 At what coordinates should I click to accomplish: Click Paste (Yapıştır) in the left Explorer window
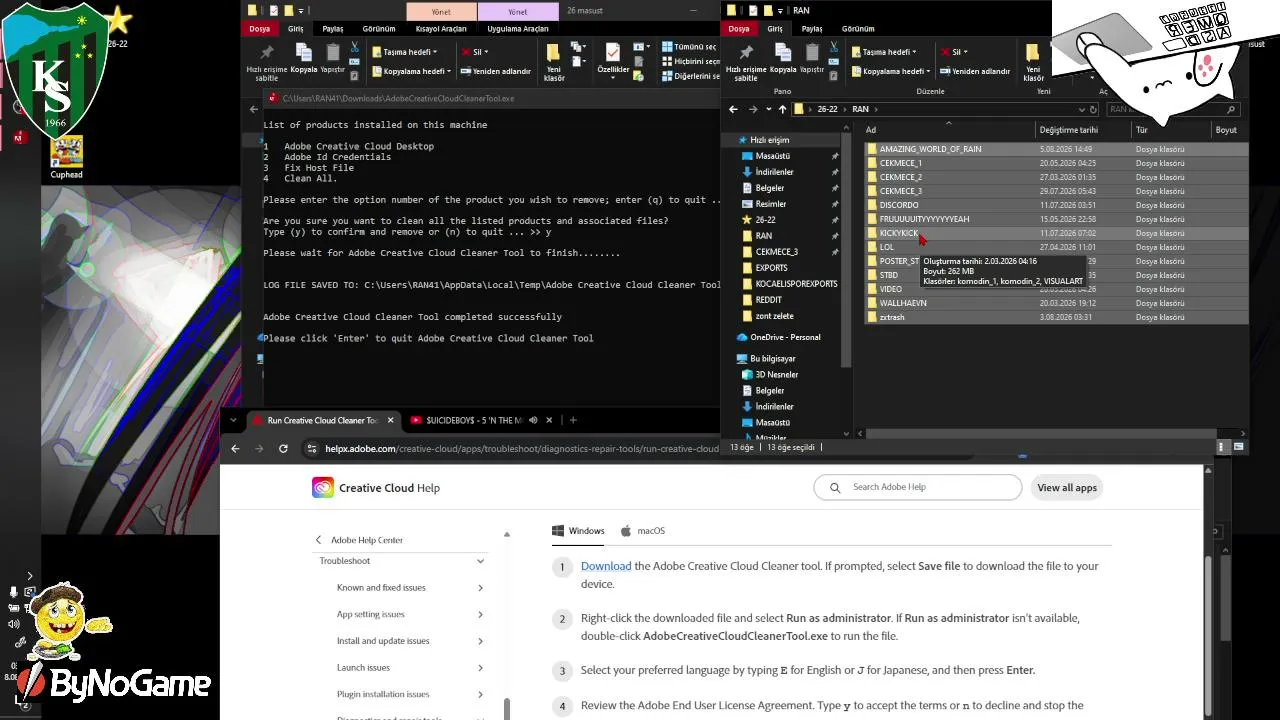(x=332, y=59)
